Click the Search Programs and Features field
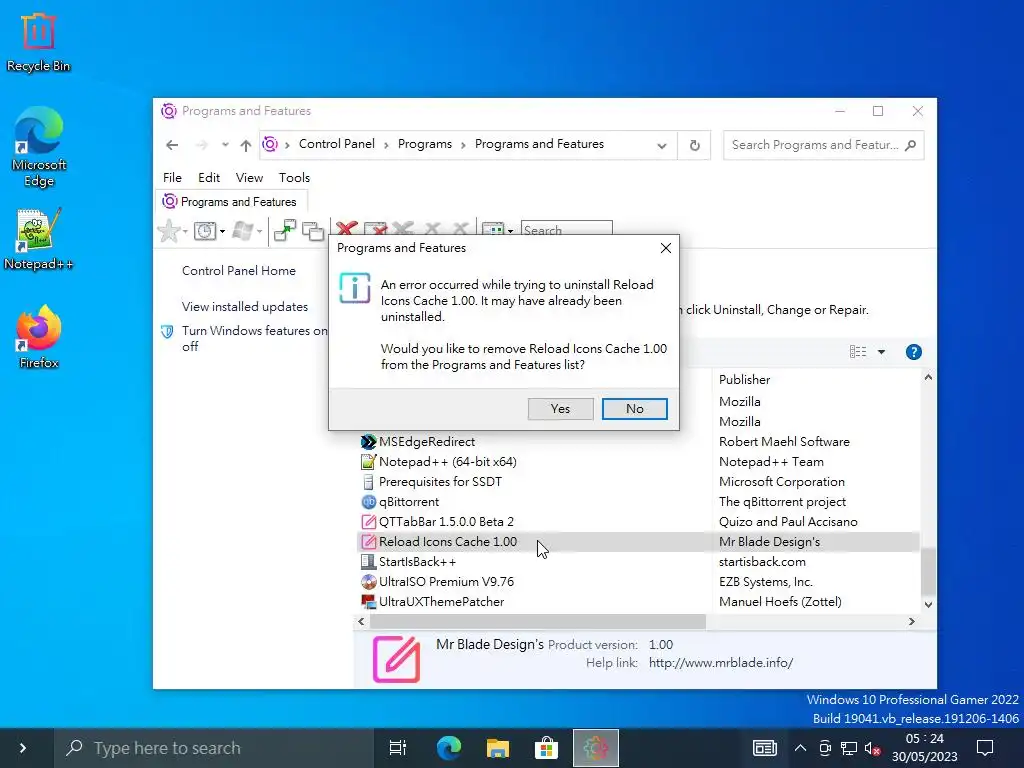The height and width of the screenshot is (768, 1024). pos(823,145)
